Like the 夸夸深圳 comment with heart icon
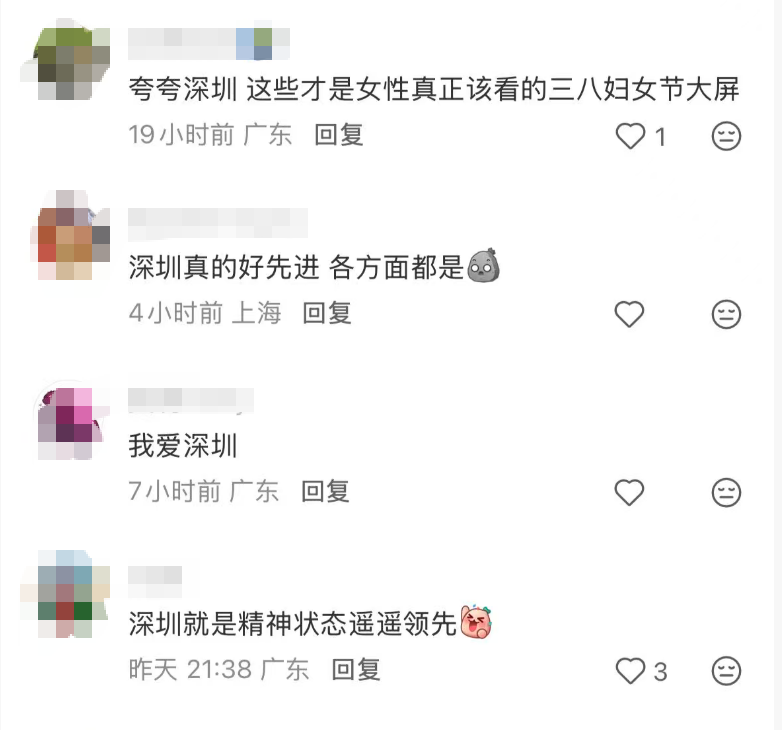The width and height of the screenshot is (782, 730). point(630,136)
